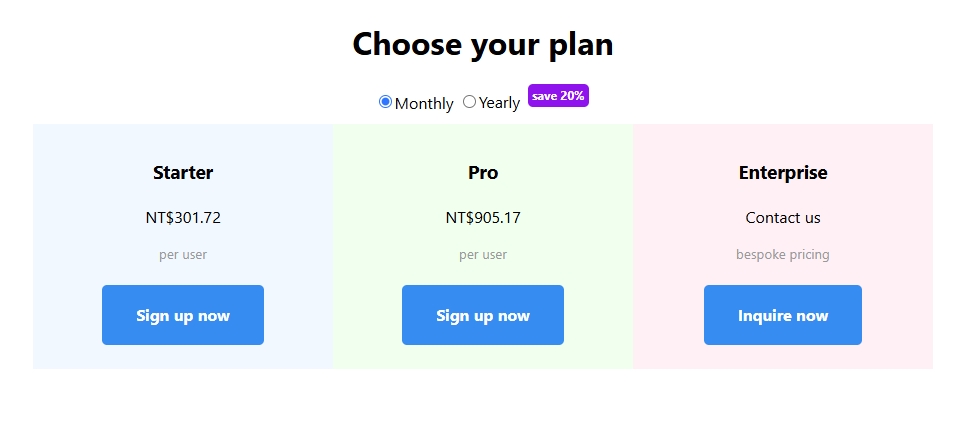Image resolution: width=976 pixels, height=428 pixels.
Task: Select the Monthly billing radio button
Action: point(385,102)
